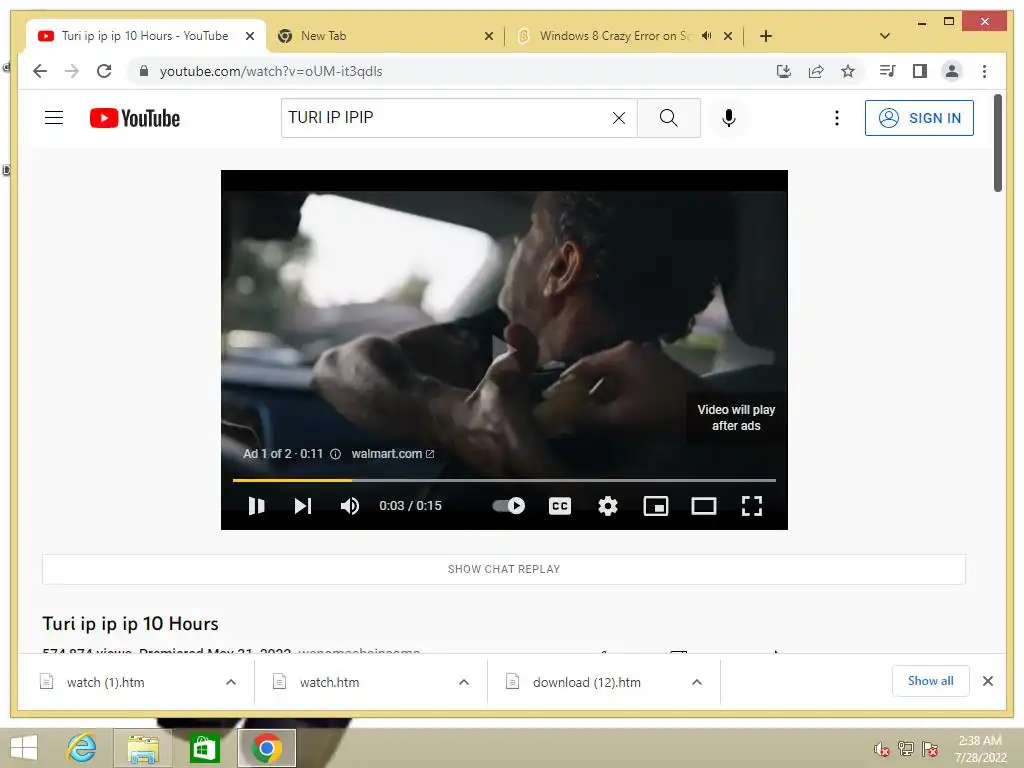Bookmark this tab with the star
The image size is (1024, 768).
(848, 71)
